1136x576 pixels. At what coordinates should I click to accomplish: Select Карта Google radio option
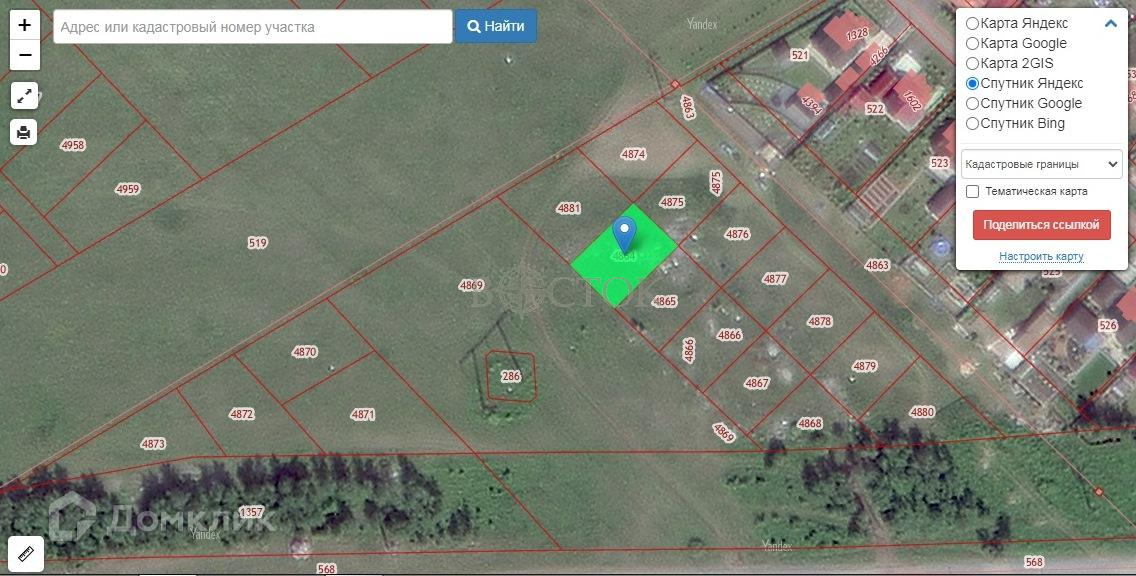click(x=972, y=43)
